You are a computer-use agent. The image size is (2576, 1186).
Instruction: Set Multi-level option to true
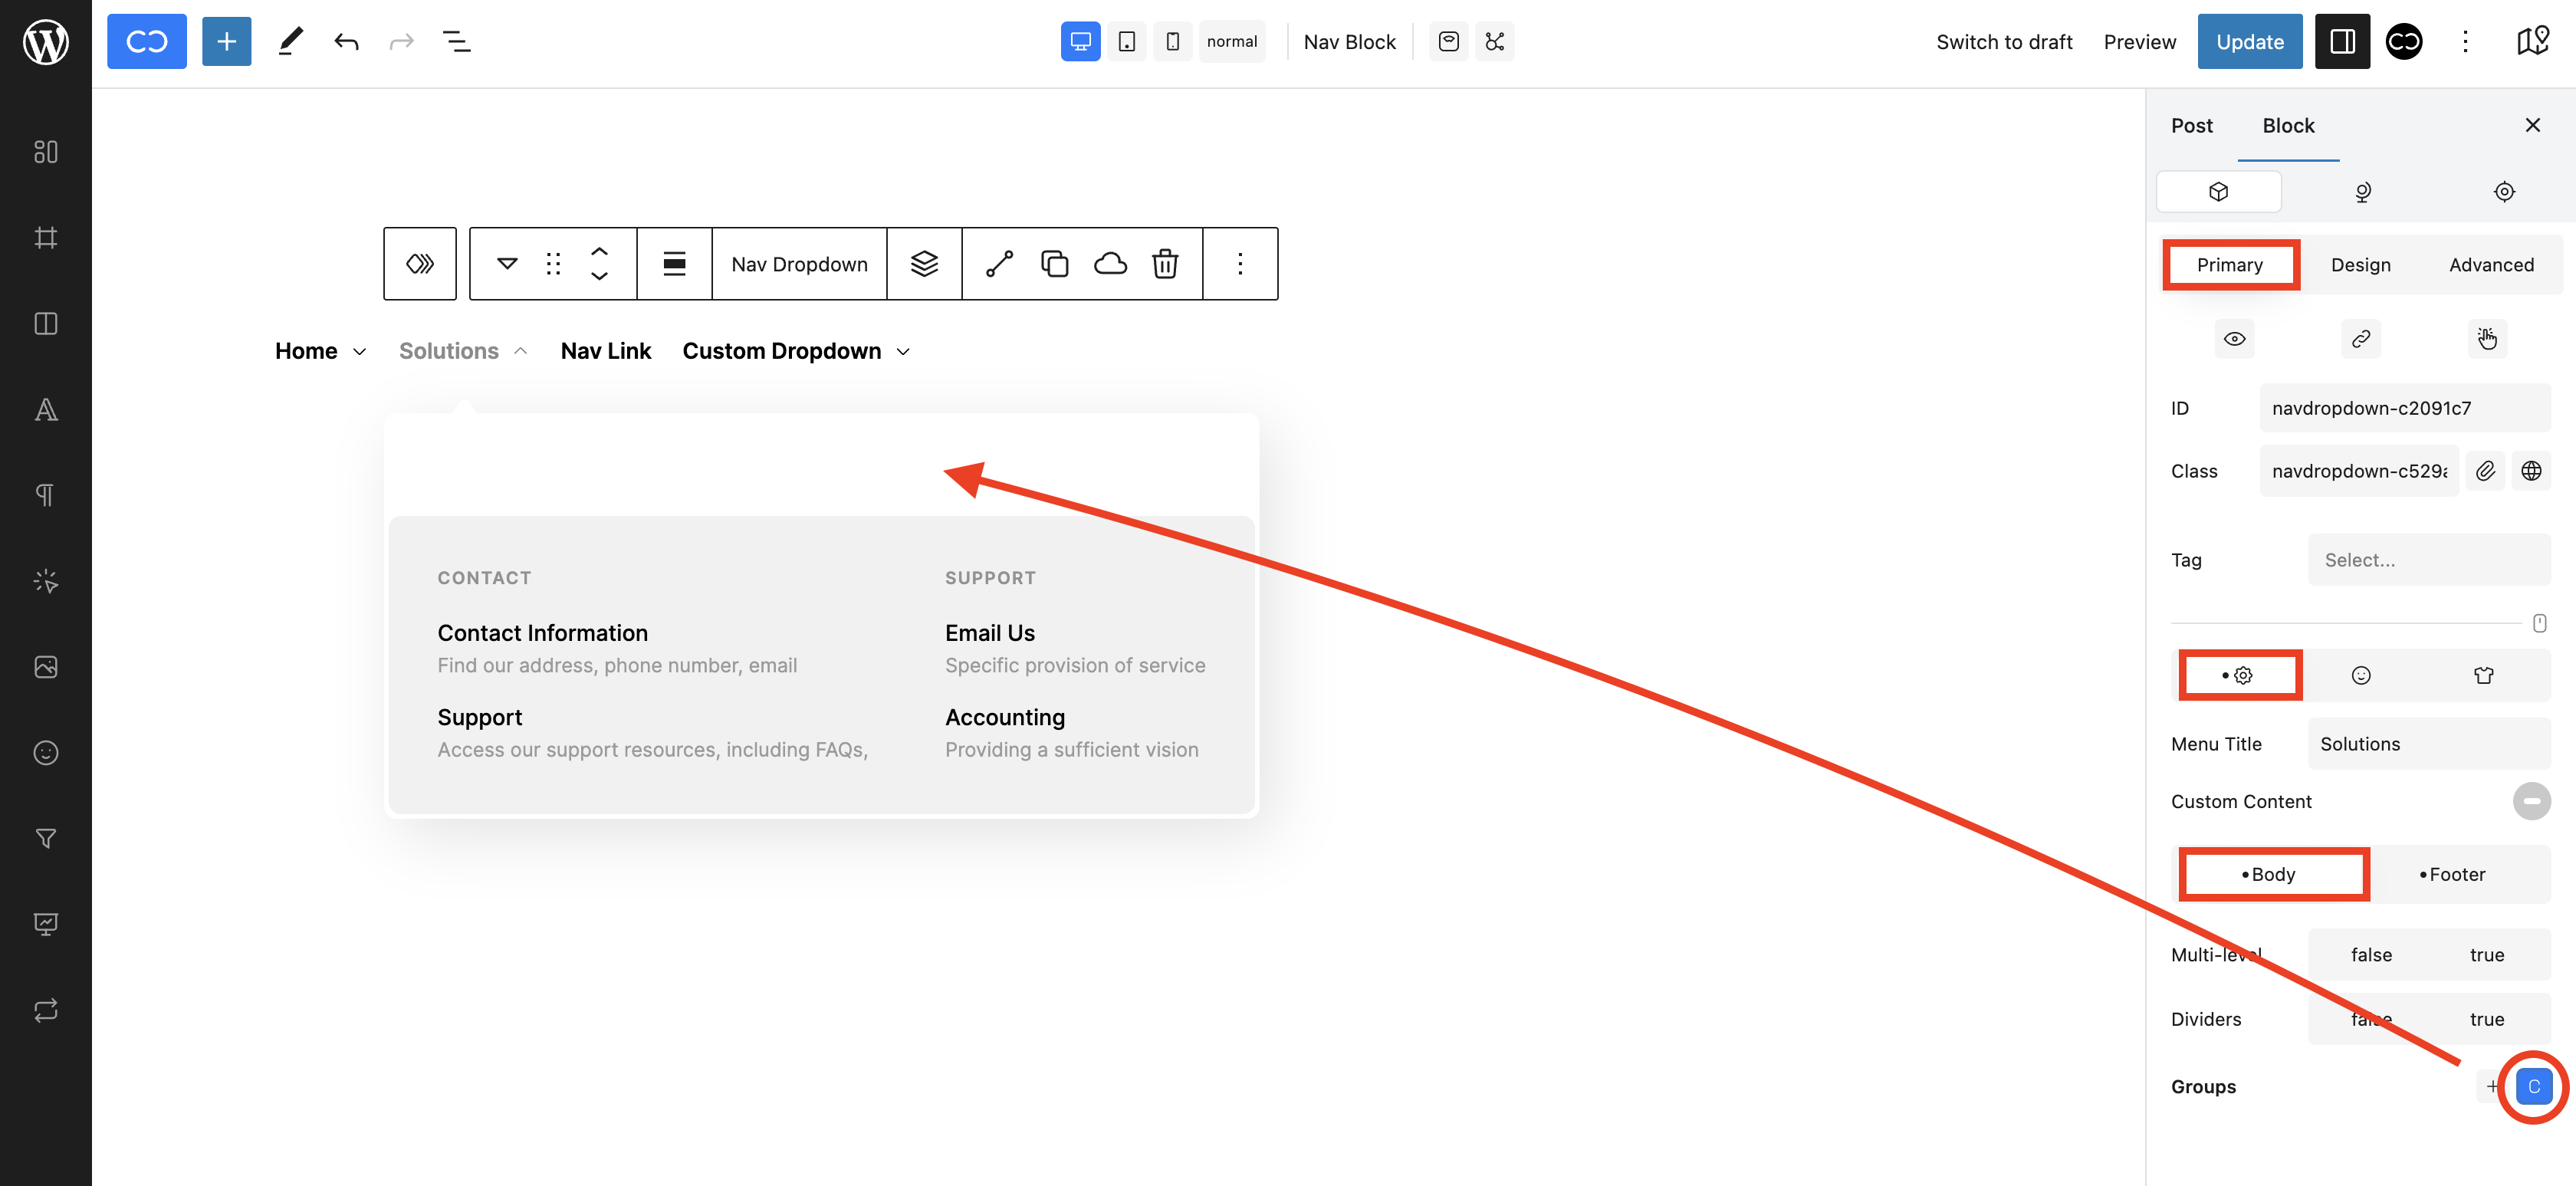[2486, 955]
